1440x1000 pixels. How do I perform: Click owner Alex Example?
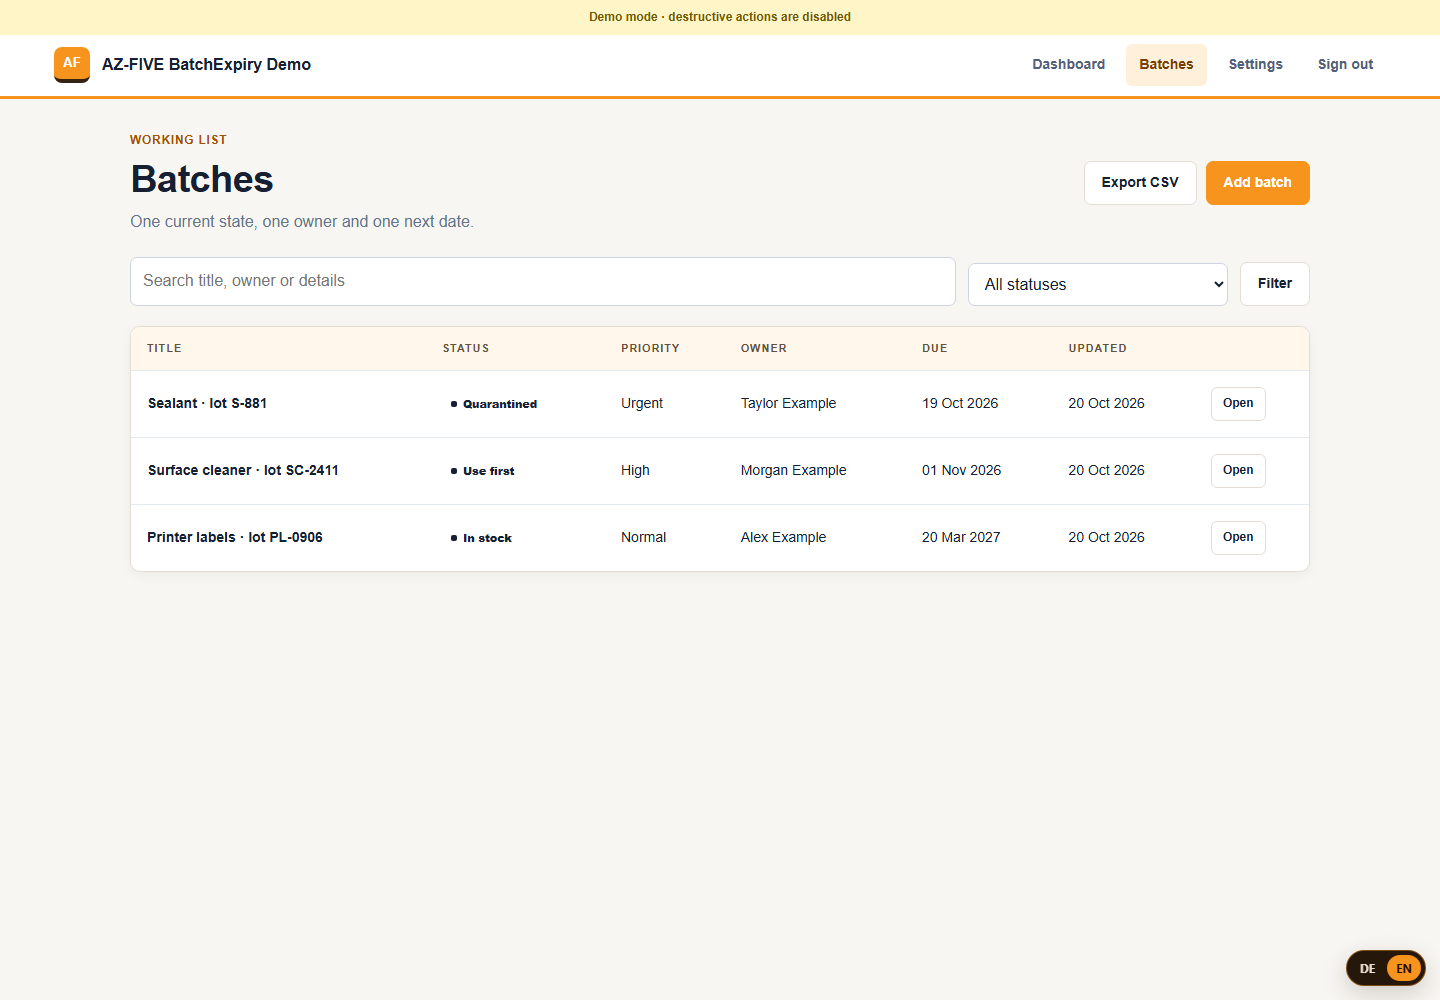click(x=783, y=538)
